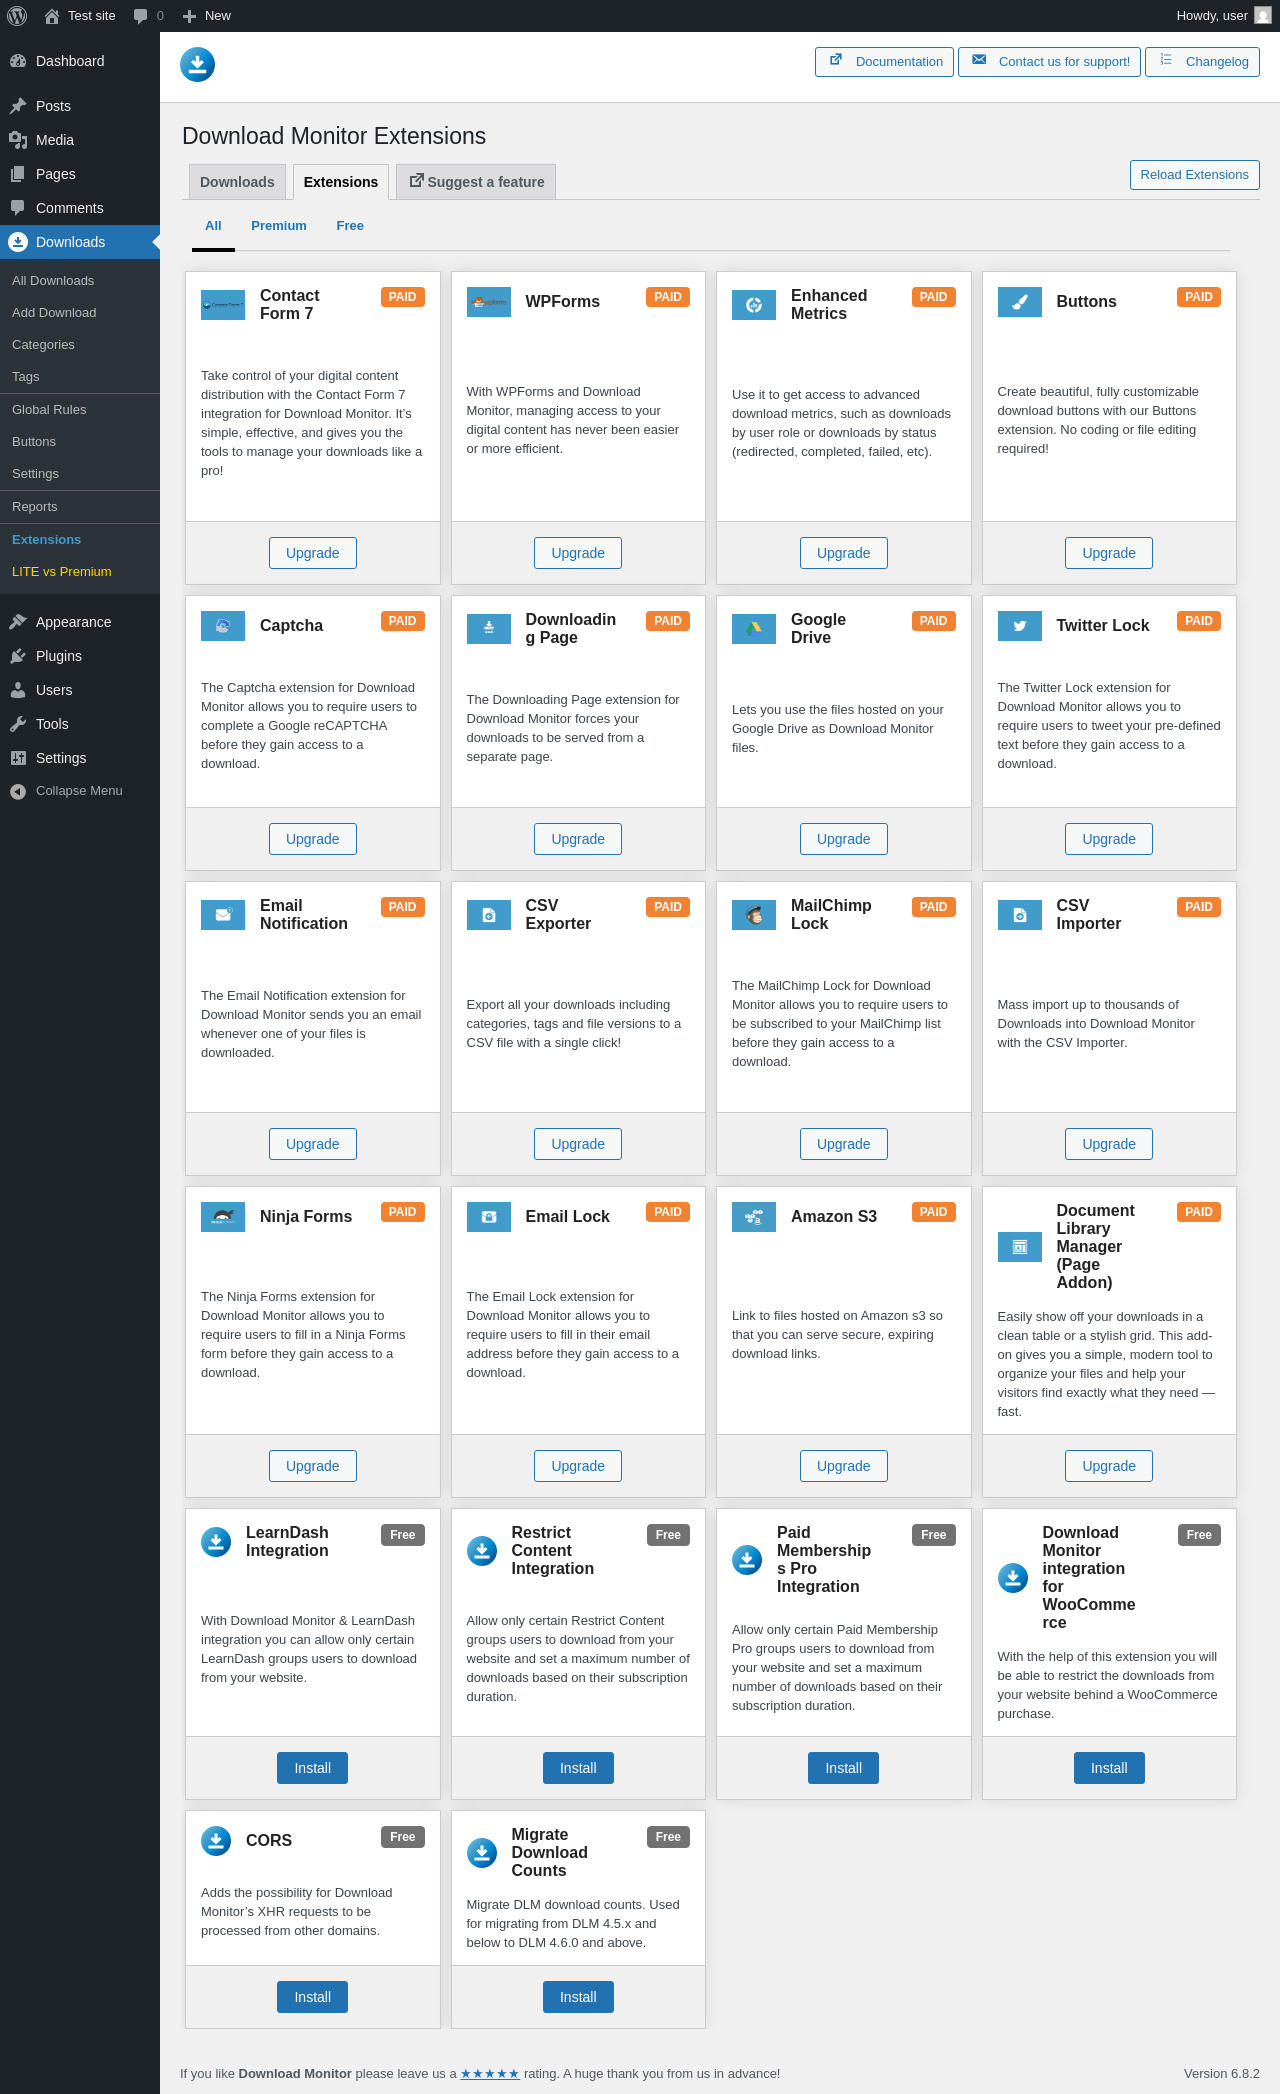Click the 'Download Monitor Extensions' heading
This screenshot has height=2094, width=1280.
coord(334,136)
